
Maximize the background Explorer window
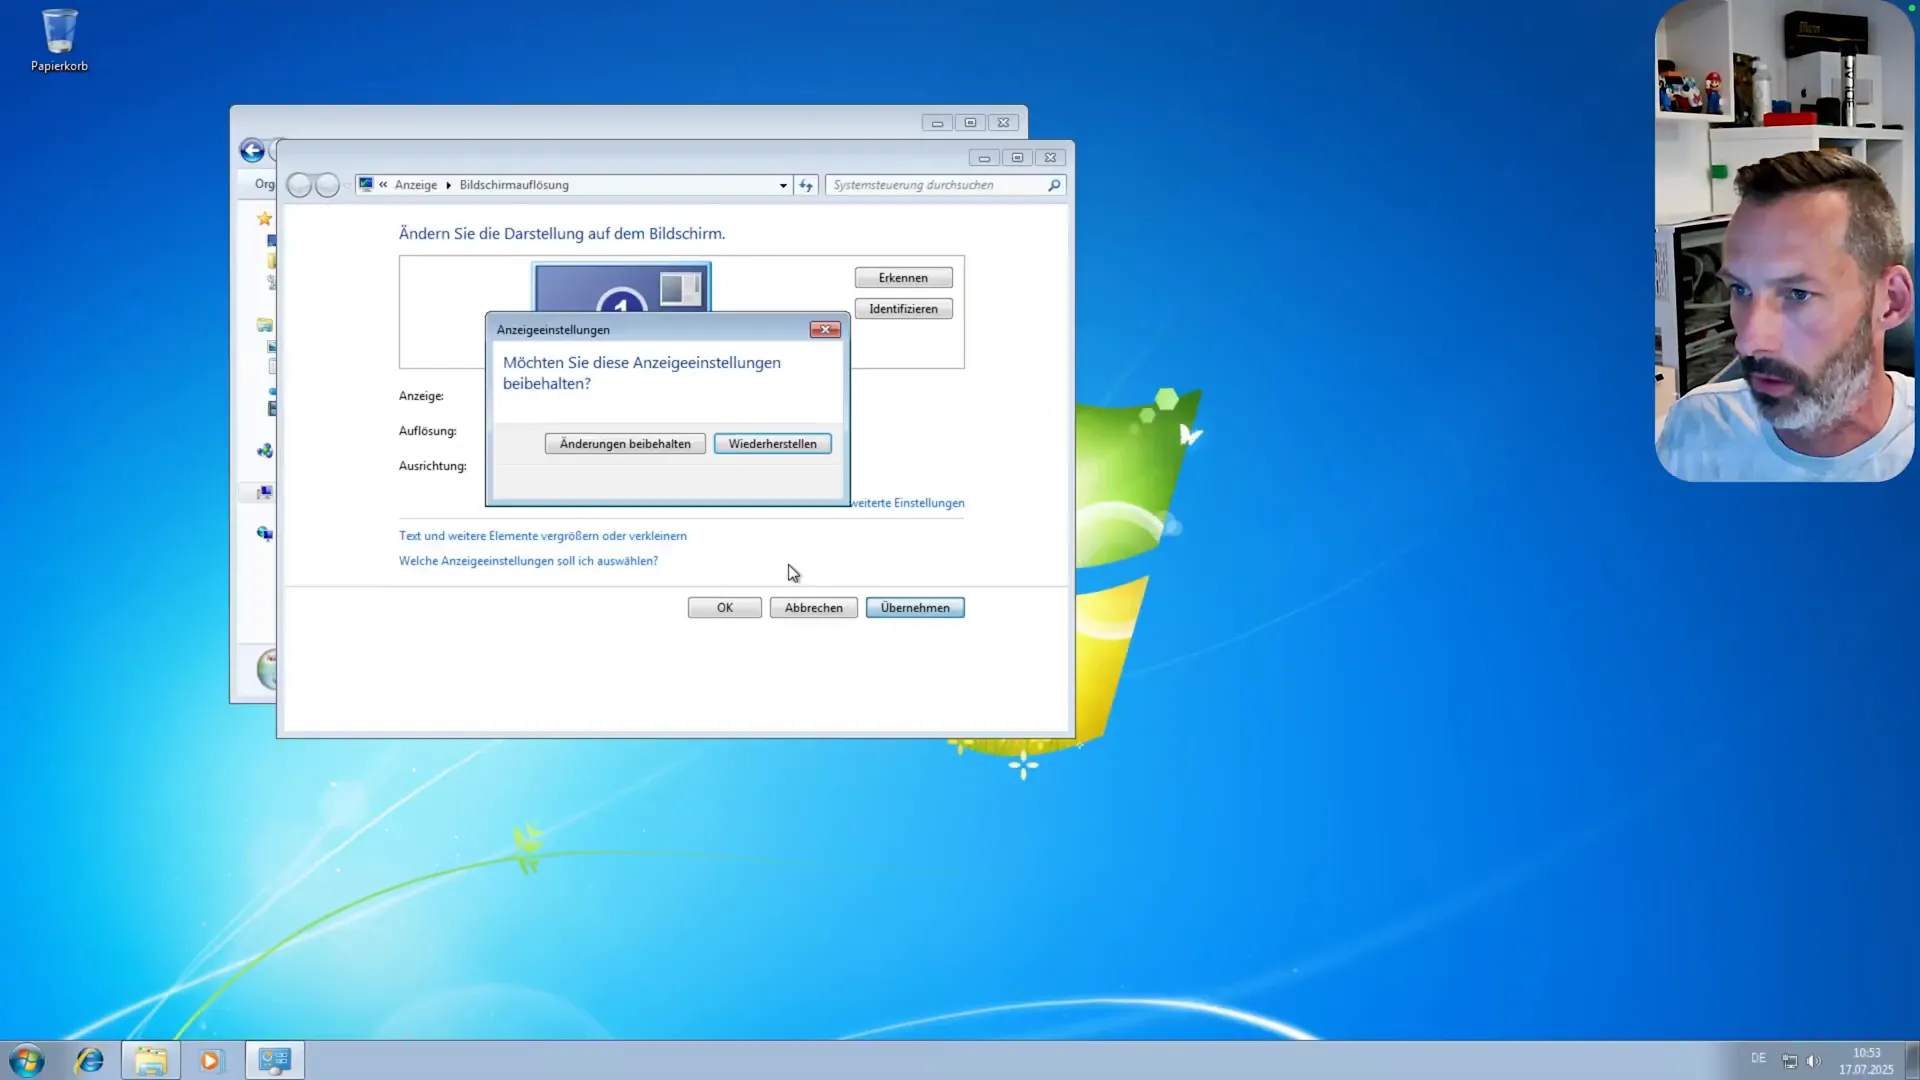point(970,123)
